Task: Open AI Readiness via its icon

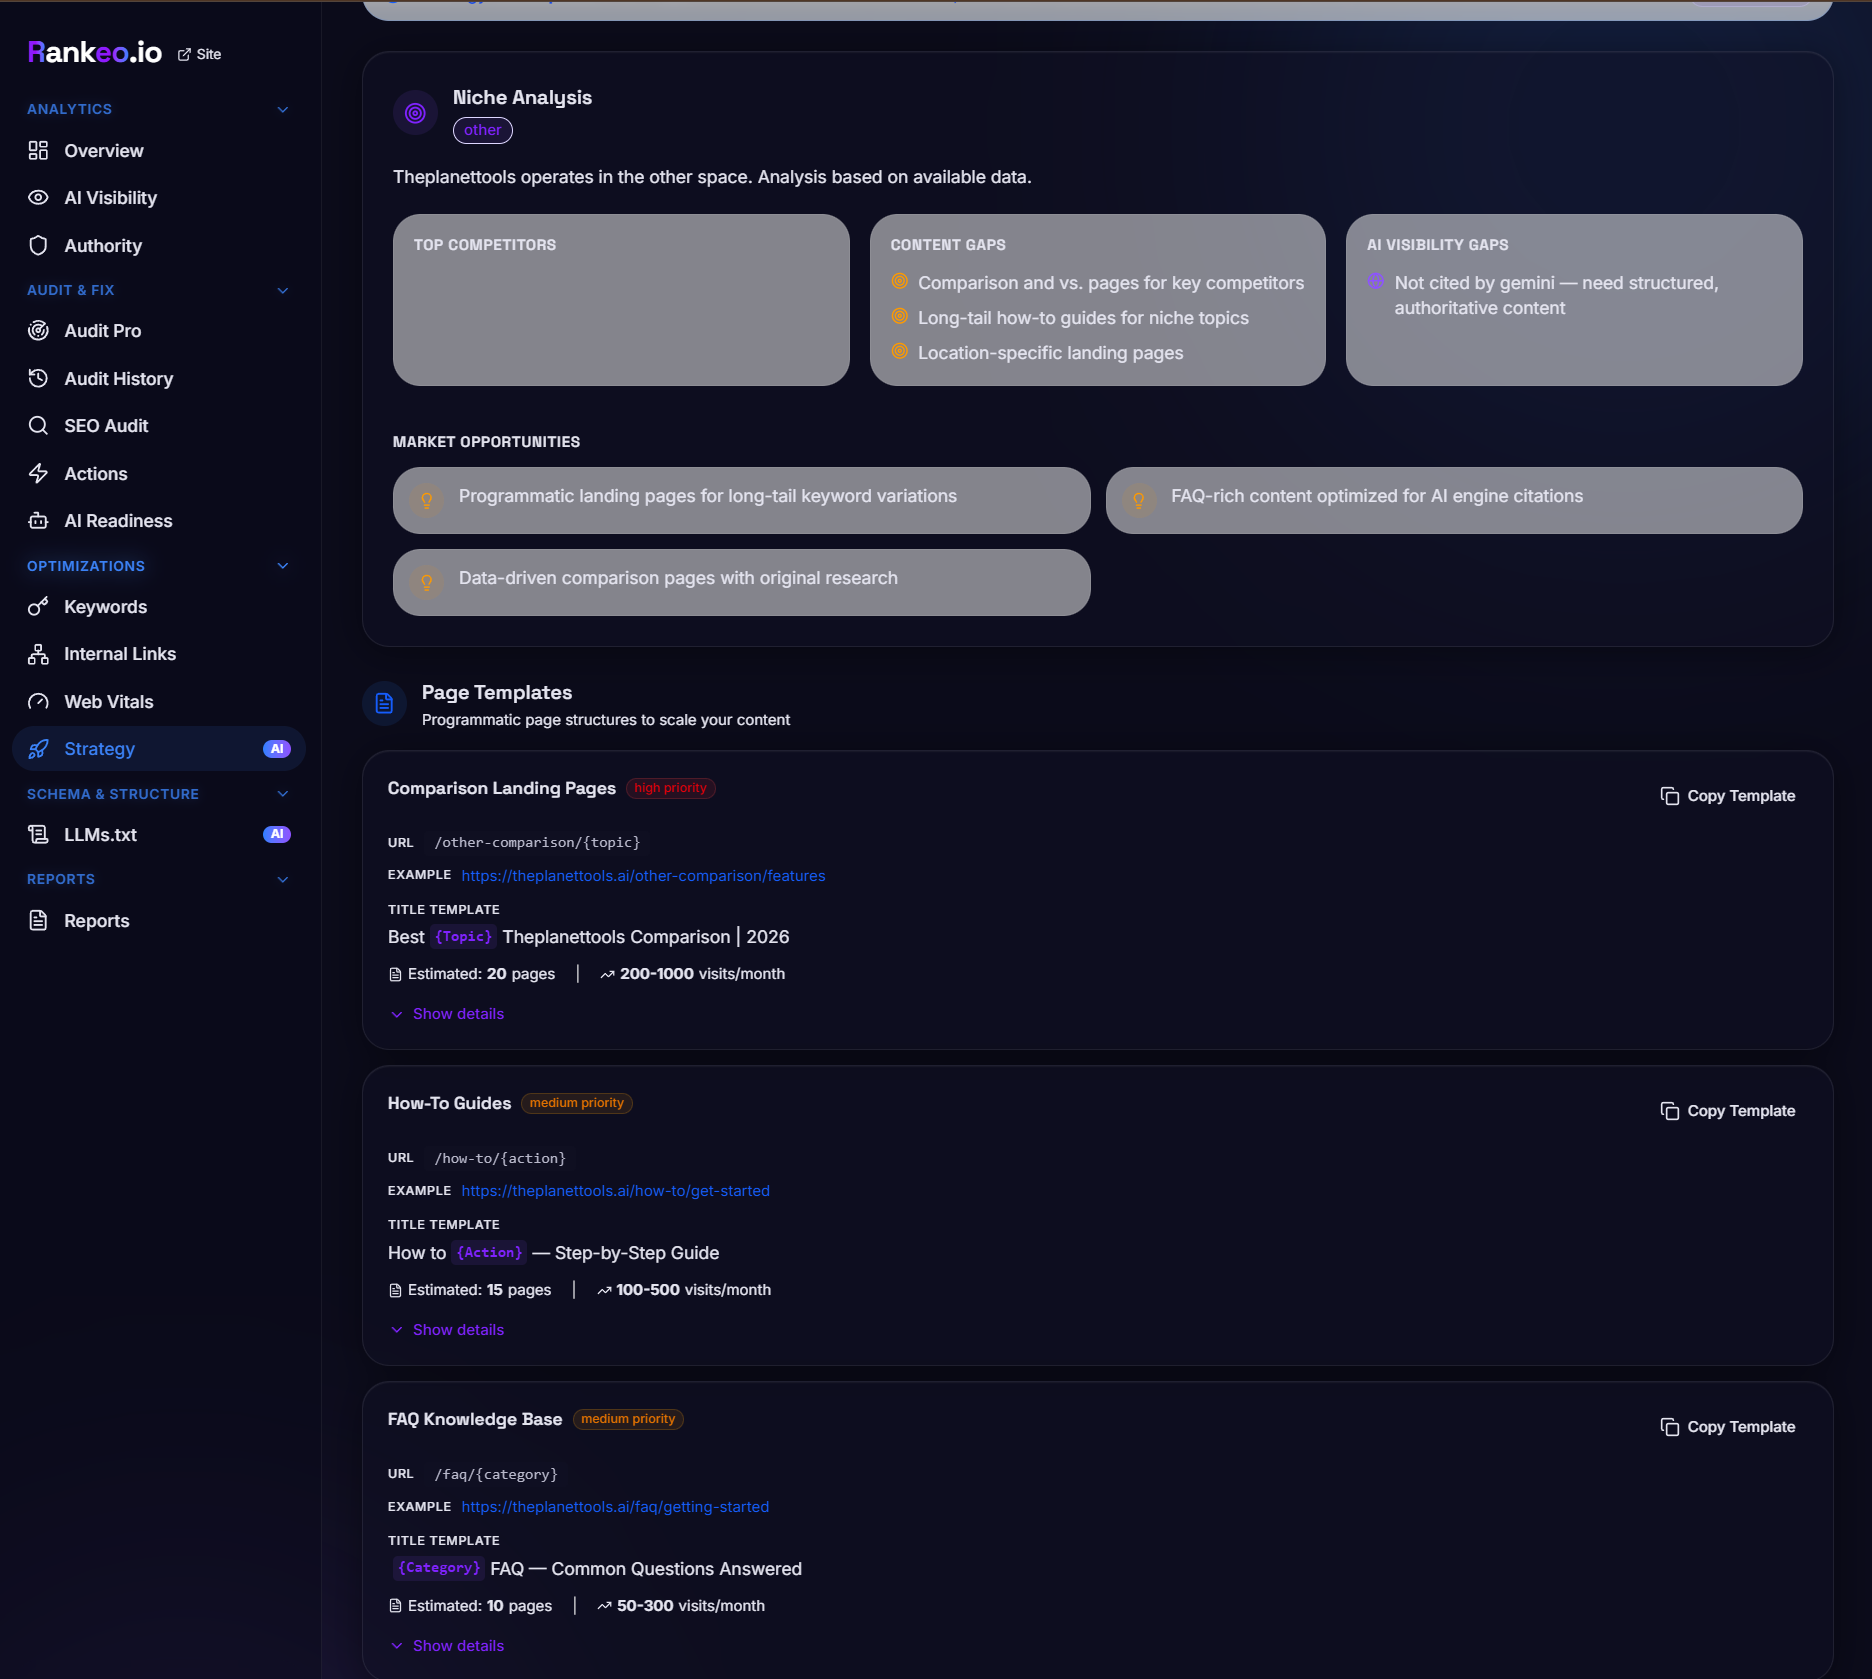Action: [38, 520]
